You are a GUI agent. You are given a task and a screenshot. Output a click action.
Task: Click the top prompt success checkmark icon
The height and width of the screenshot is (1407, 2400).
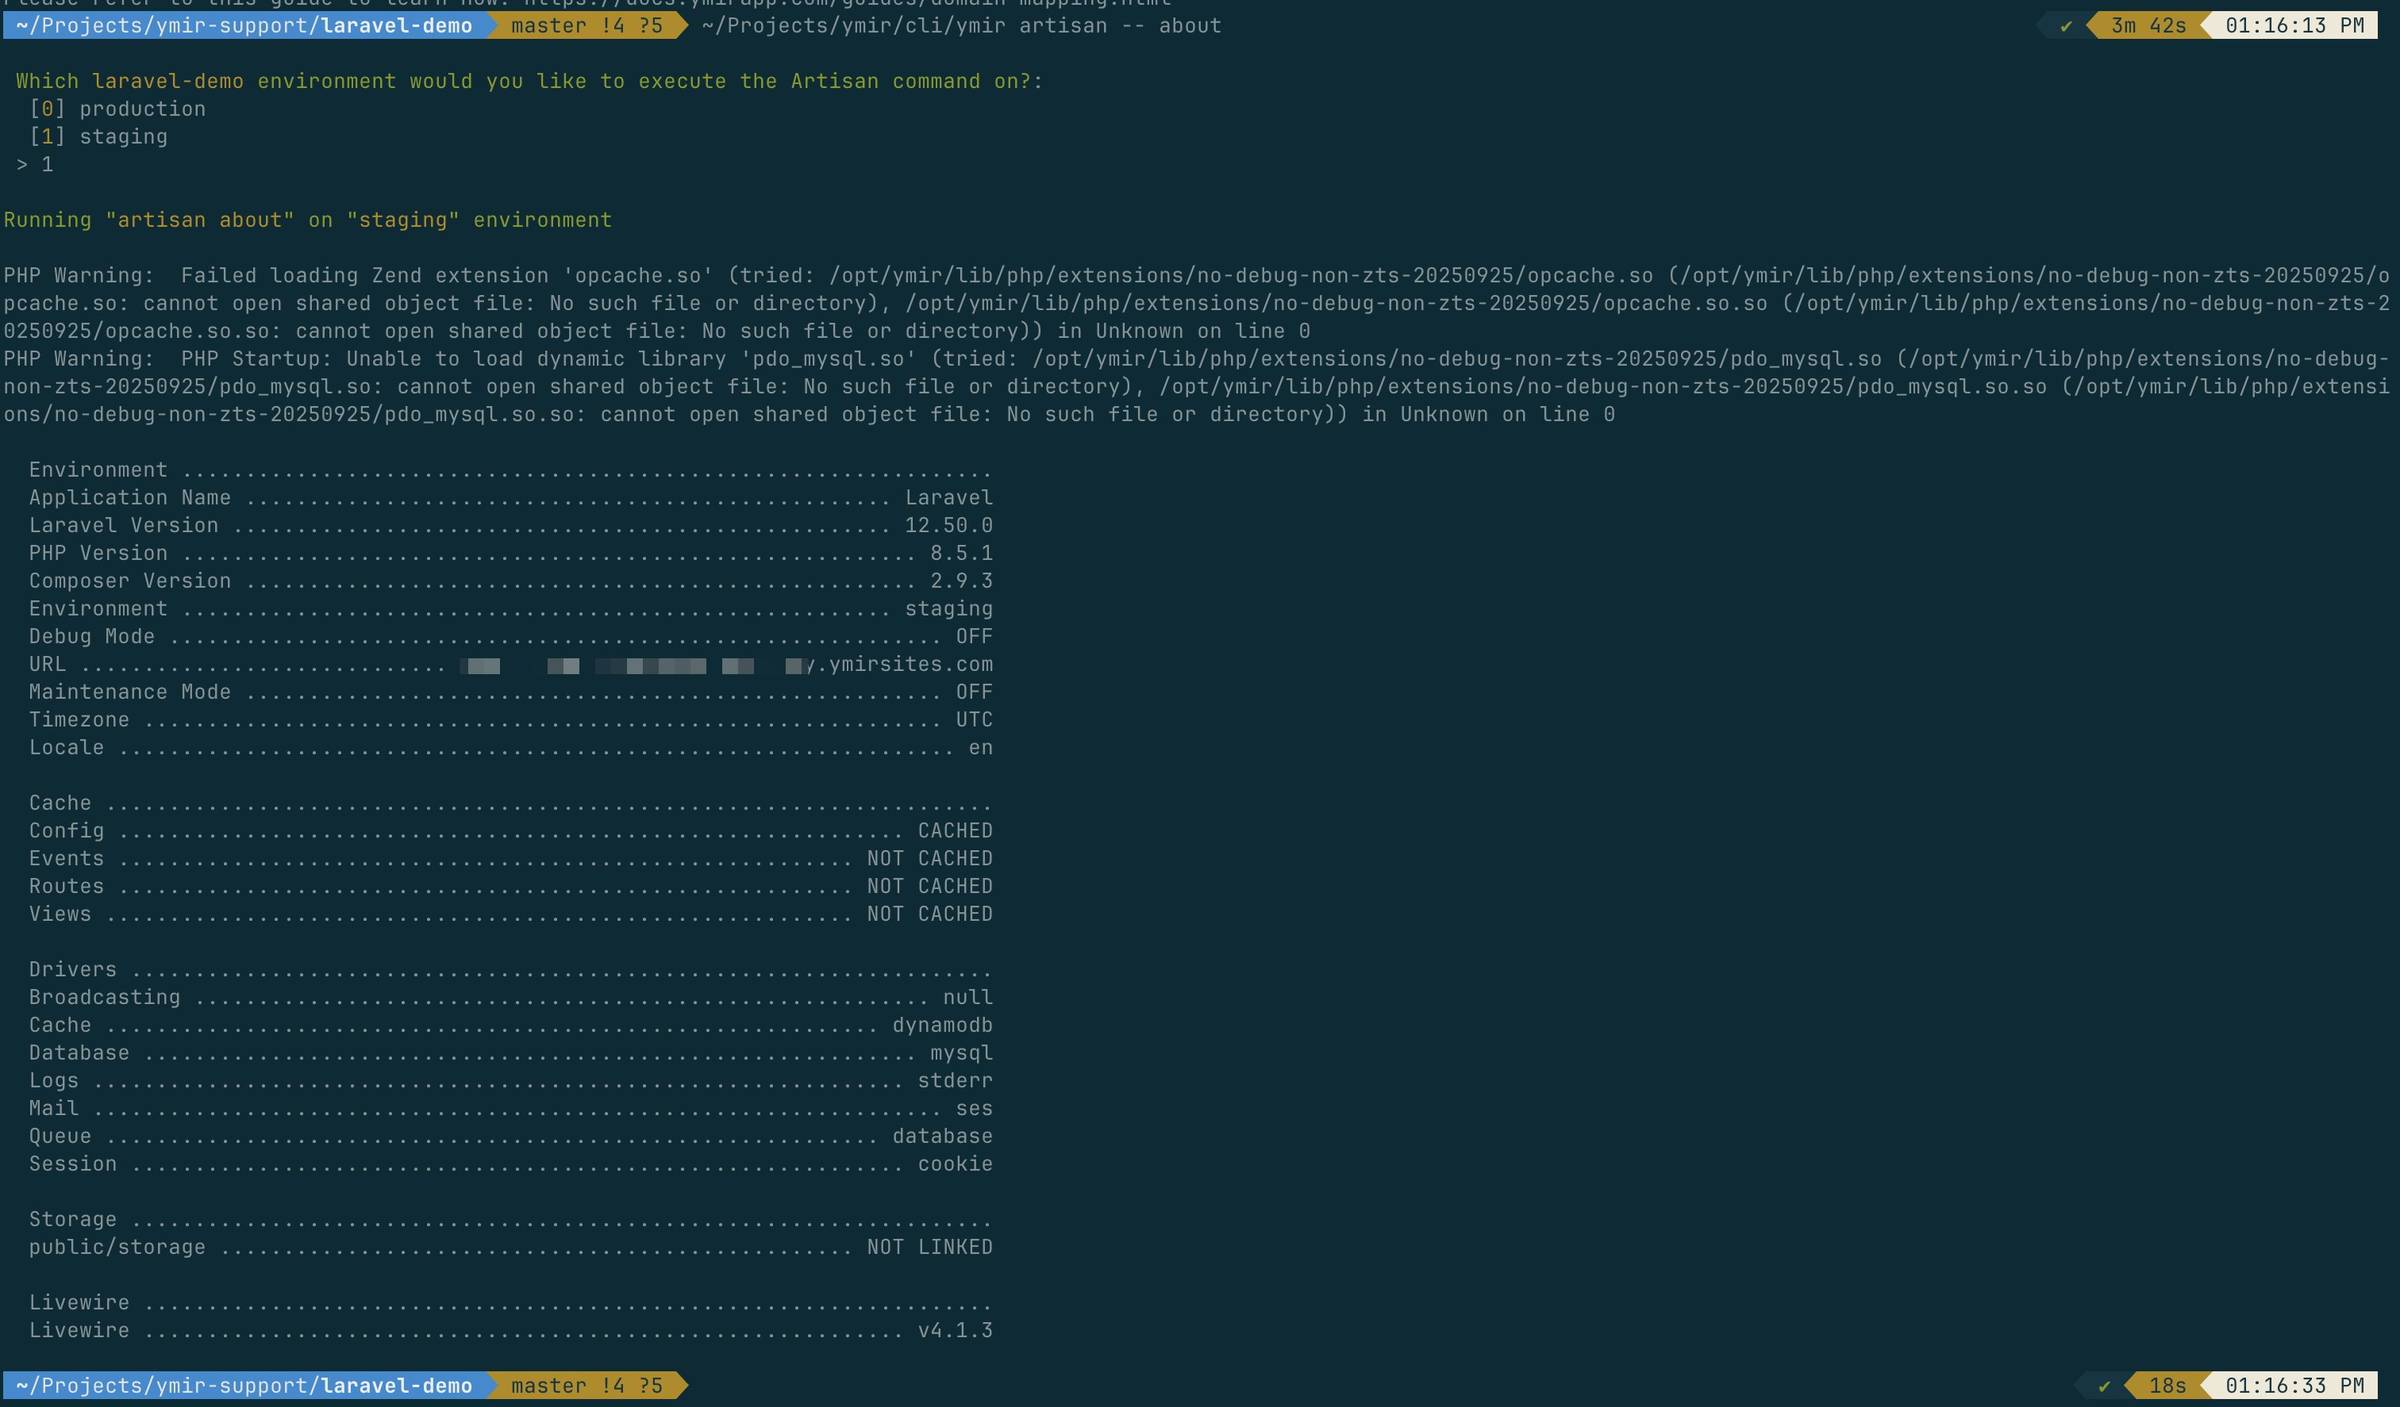click(2066, 26)
